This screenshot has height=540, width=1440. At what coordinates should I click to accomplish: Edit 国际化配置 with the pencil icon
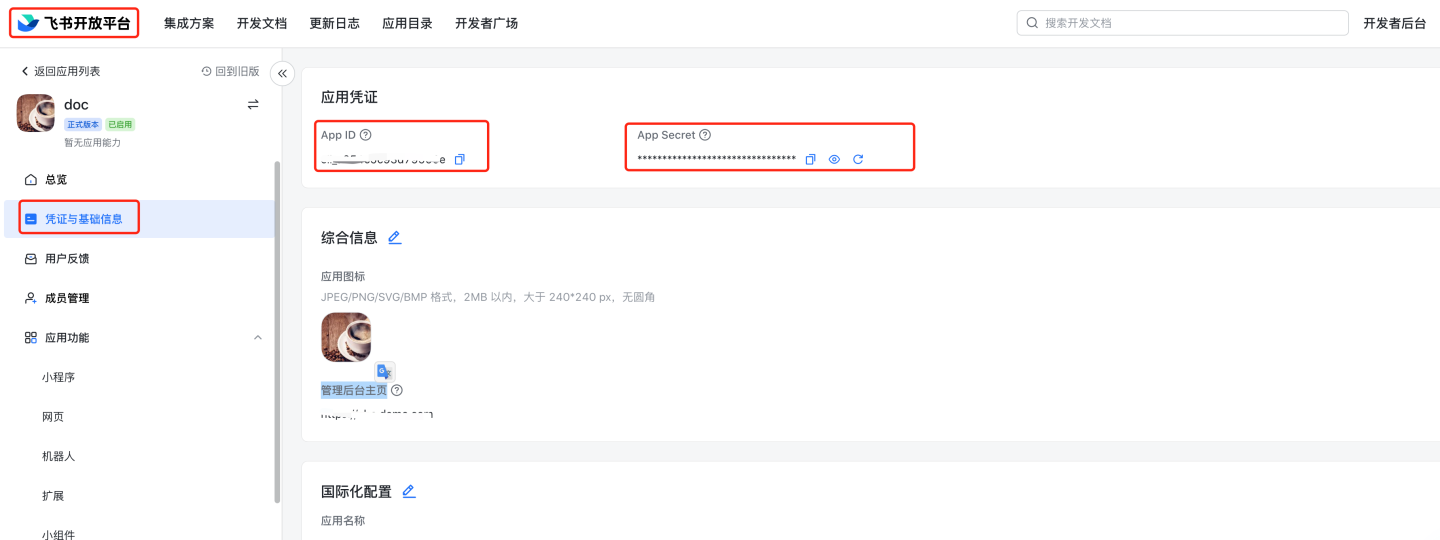pyautogui.click(x=408, y=491)
